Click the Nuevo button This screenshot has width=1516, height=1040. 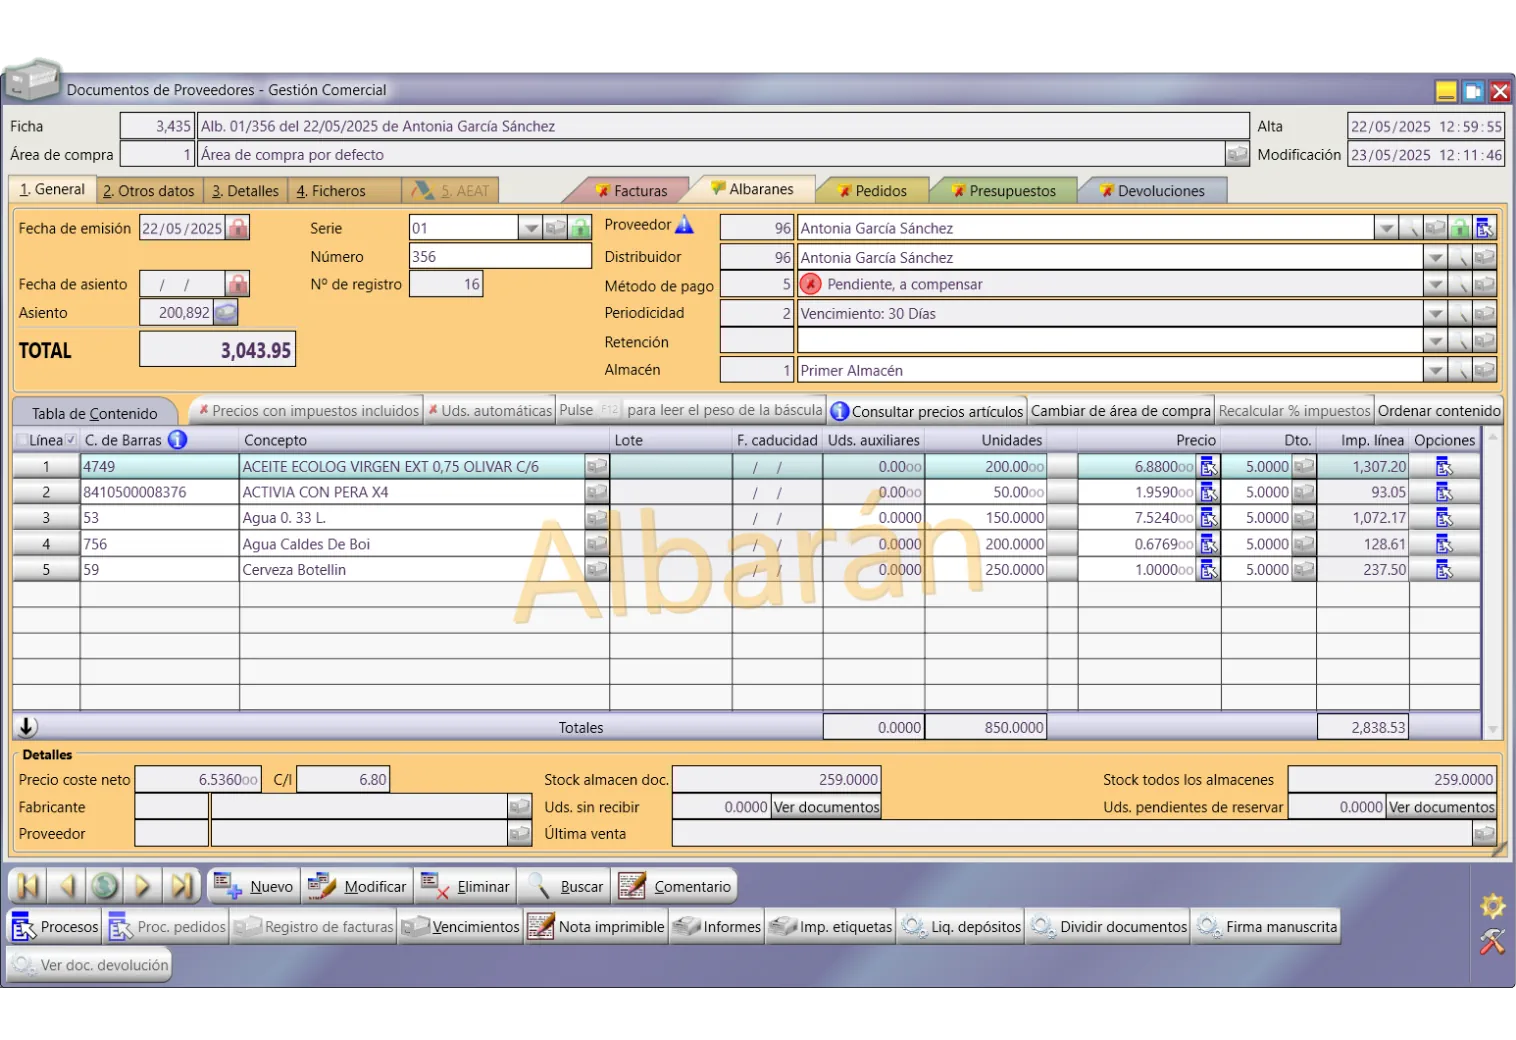coord(255,887)
